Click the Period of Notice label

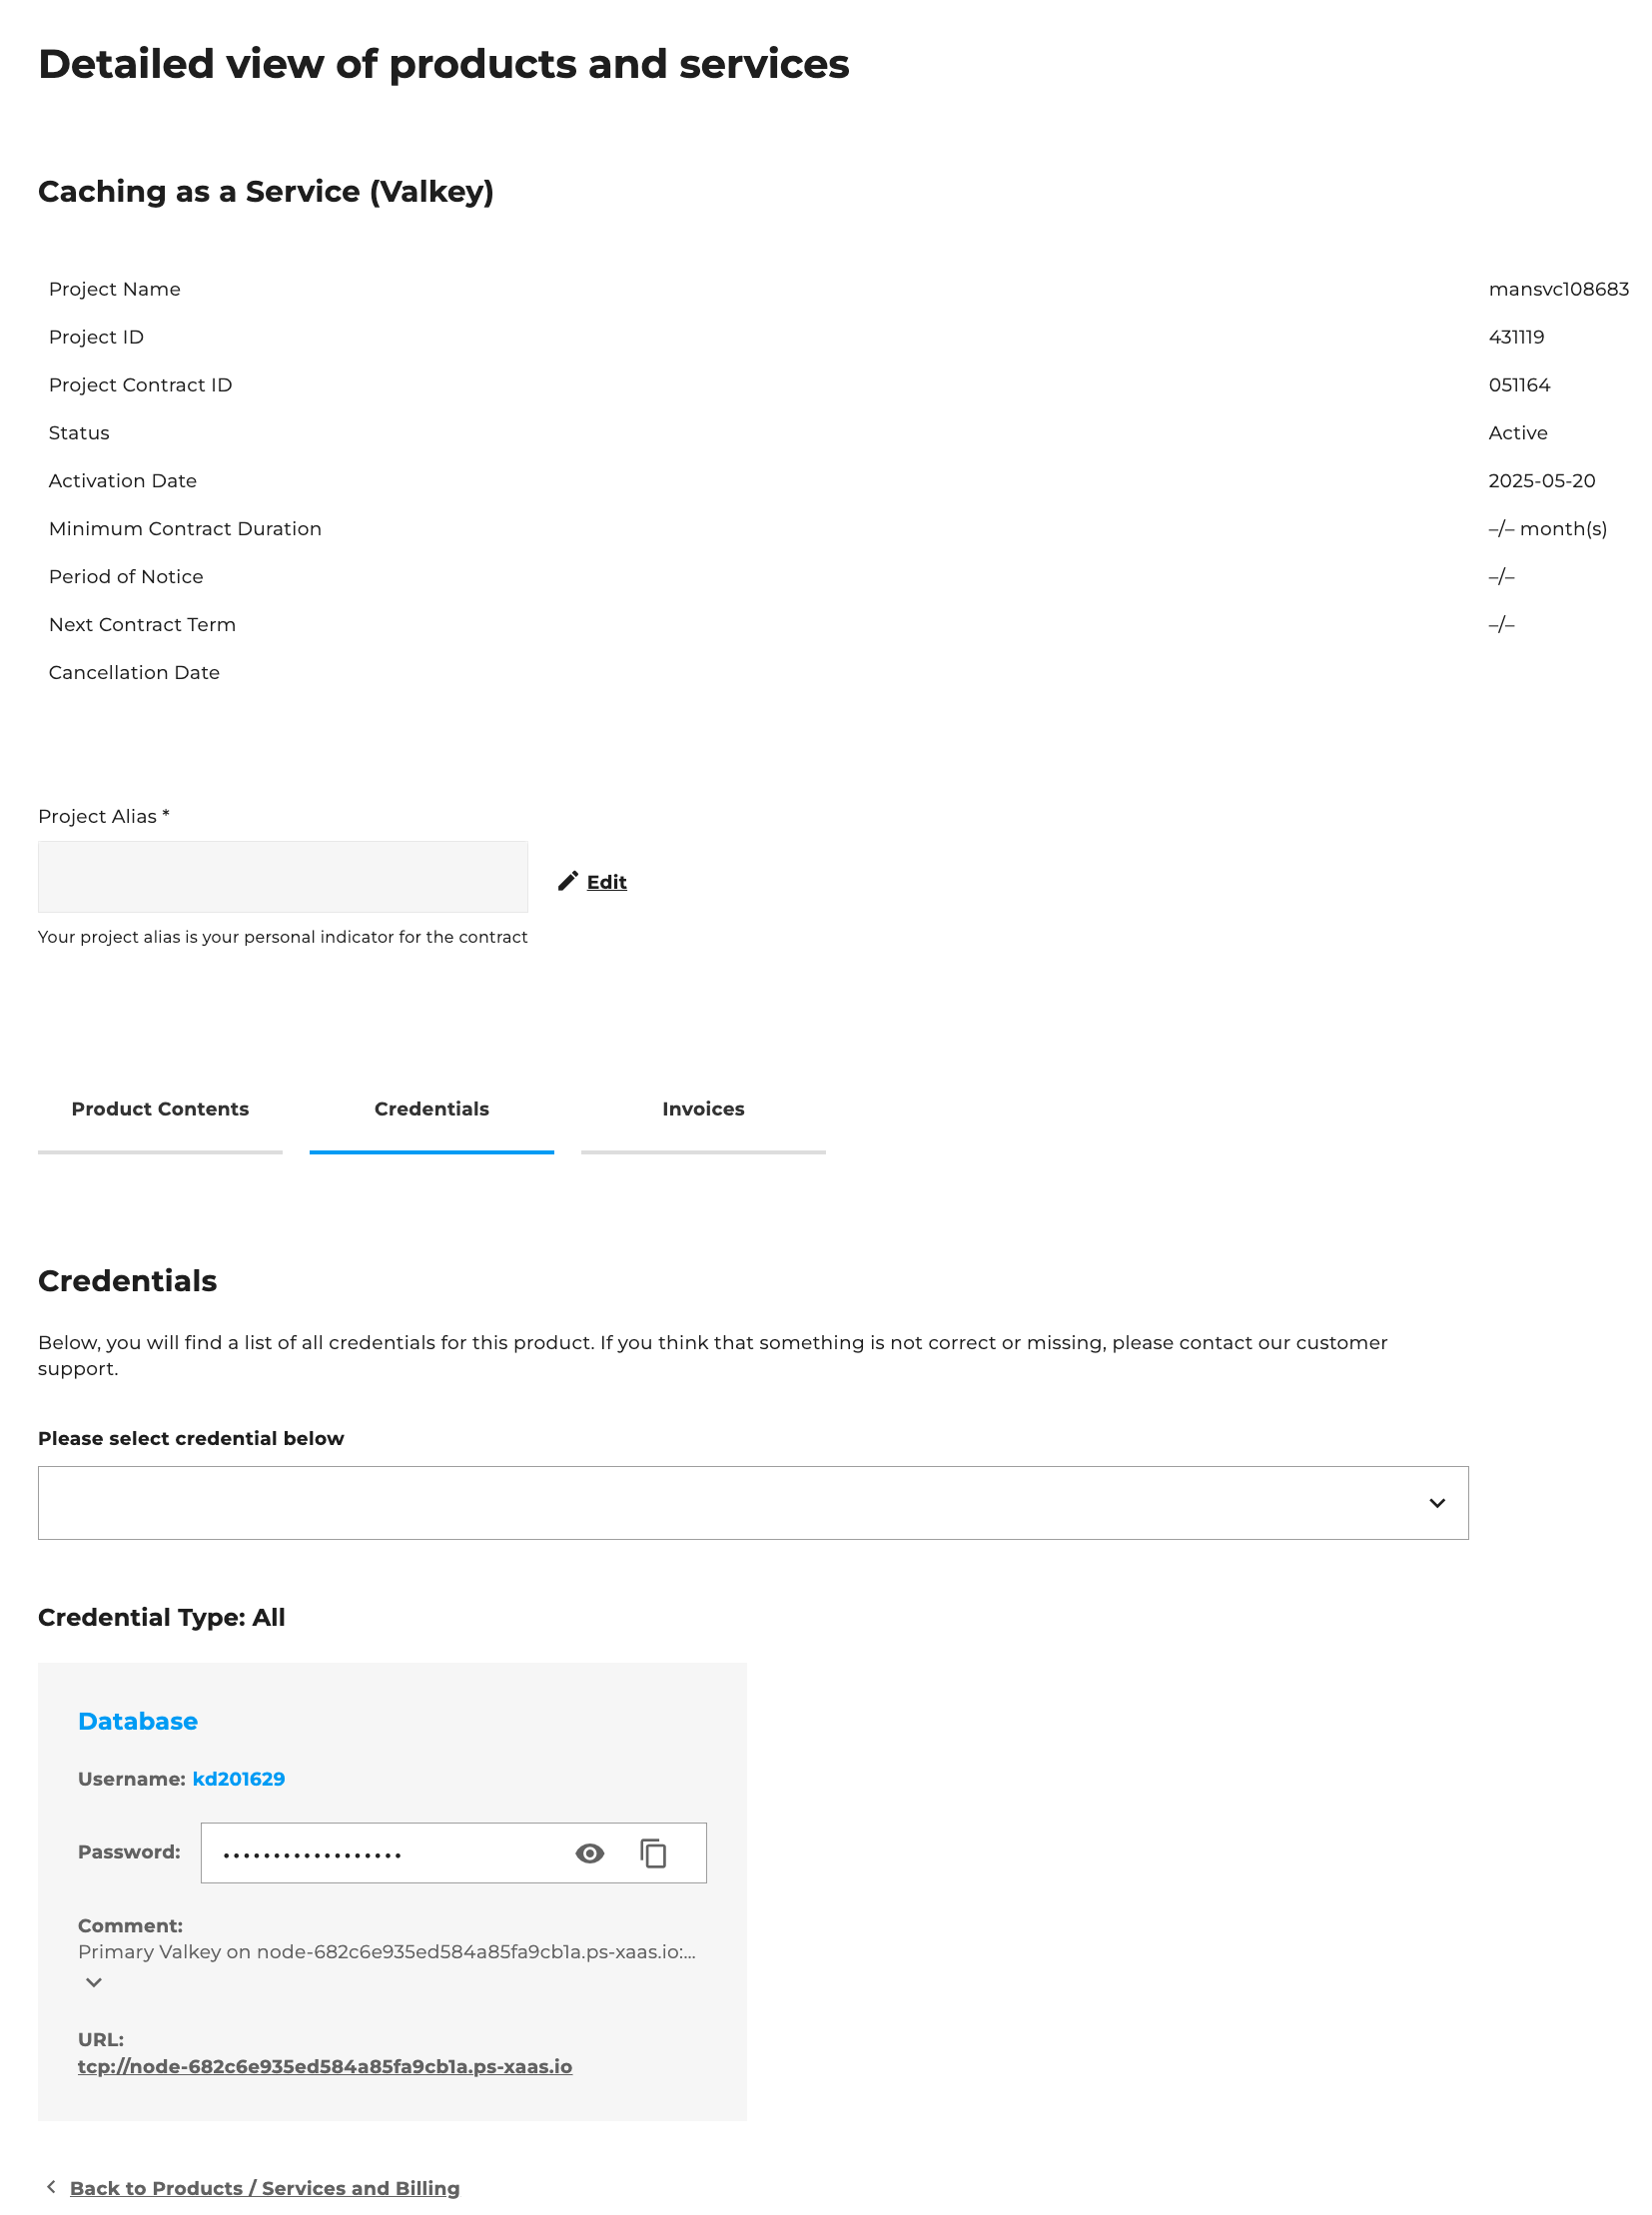126,577
